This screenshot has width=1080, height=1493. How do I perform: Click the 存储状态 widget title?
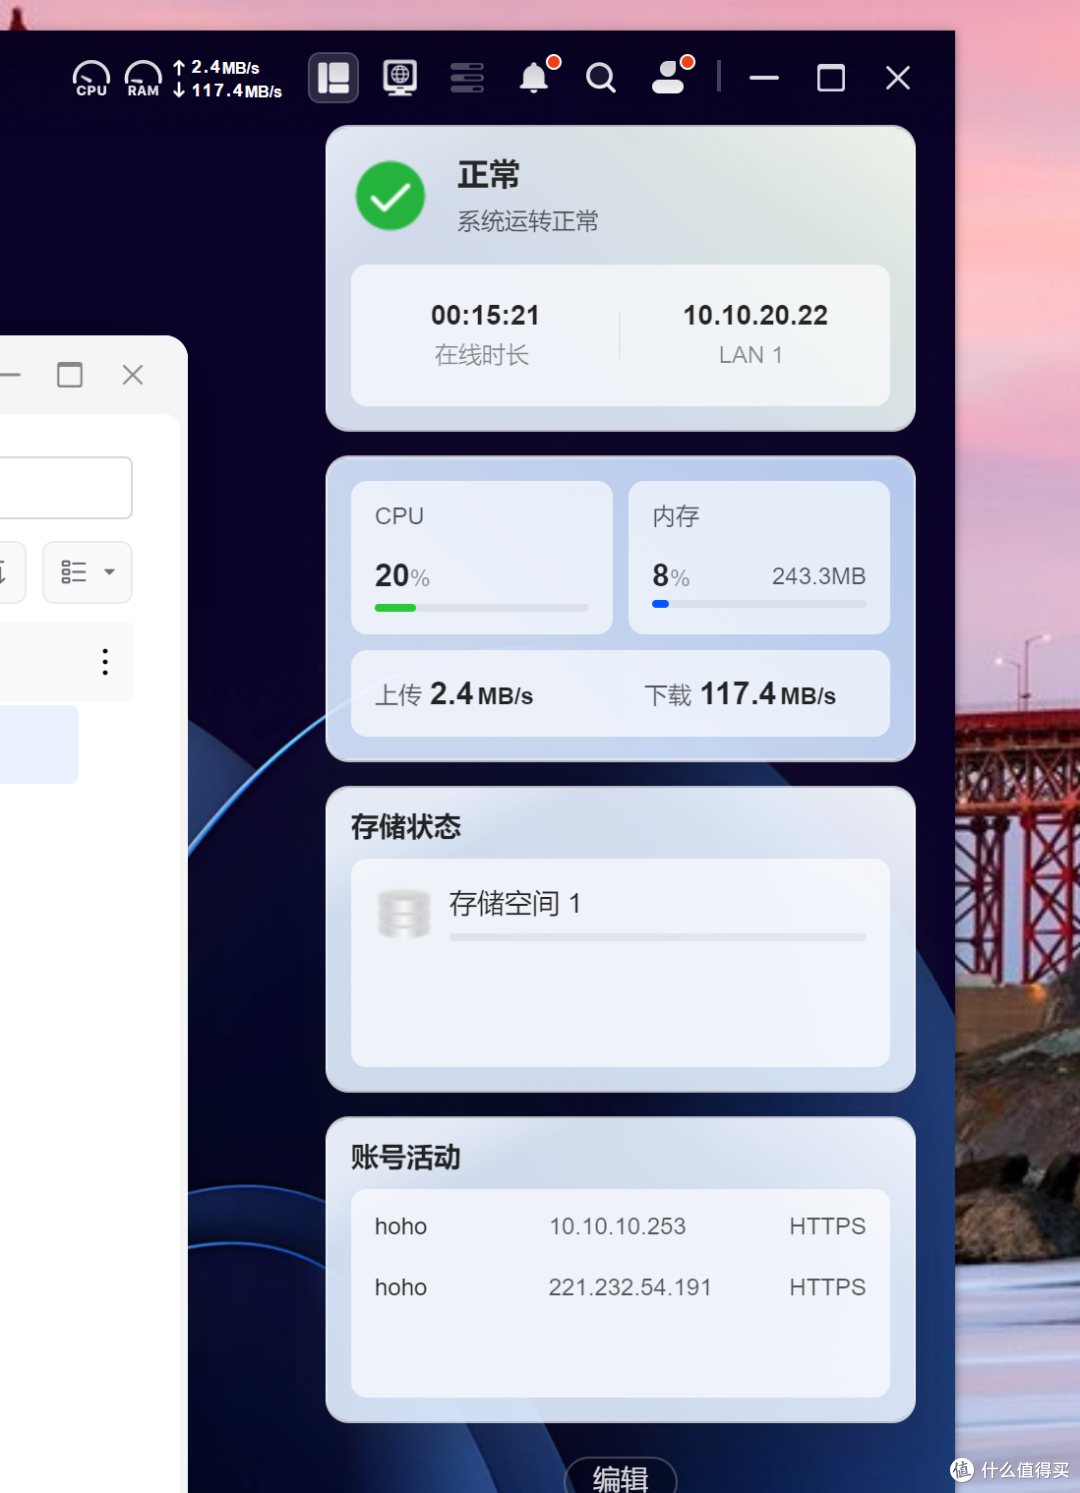[406, 827]
